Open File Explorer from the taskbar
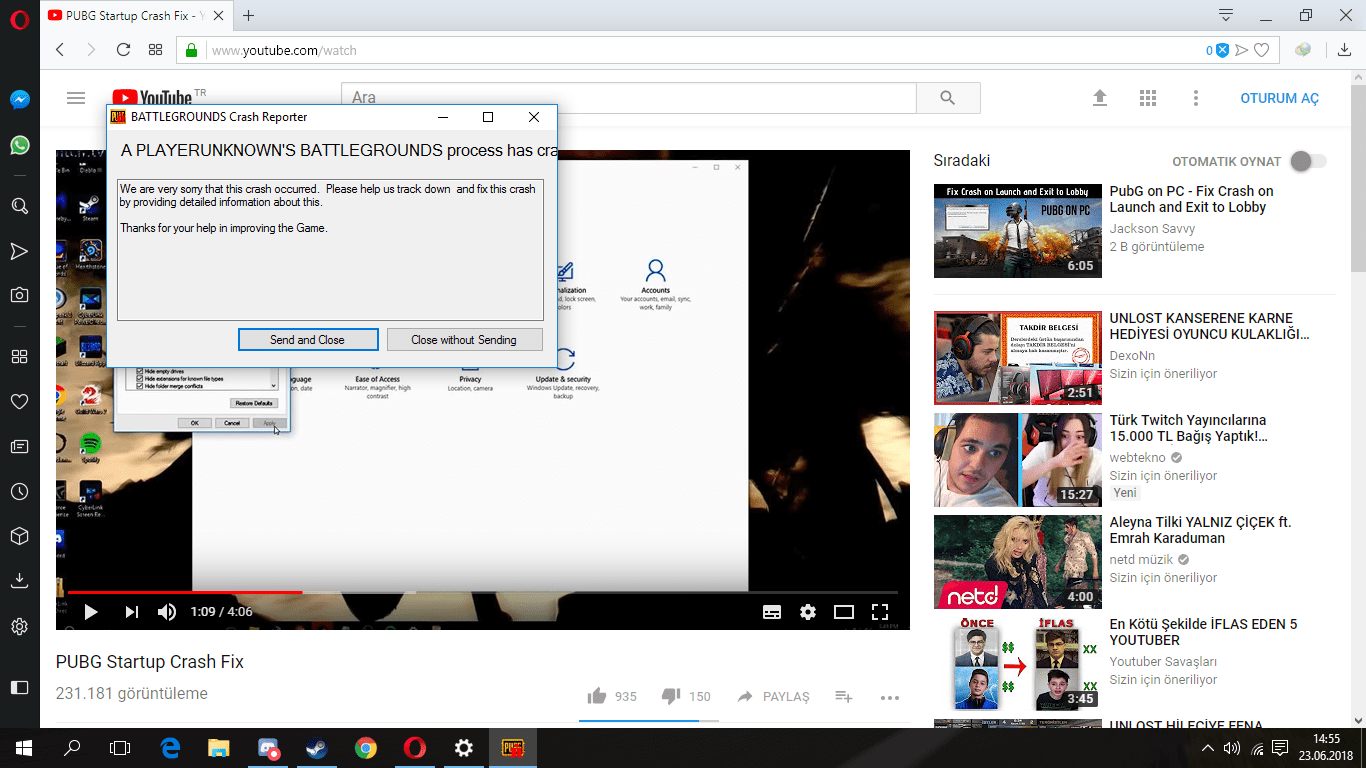Screen dimensions: 1366x768 pos(219,748)
